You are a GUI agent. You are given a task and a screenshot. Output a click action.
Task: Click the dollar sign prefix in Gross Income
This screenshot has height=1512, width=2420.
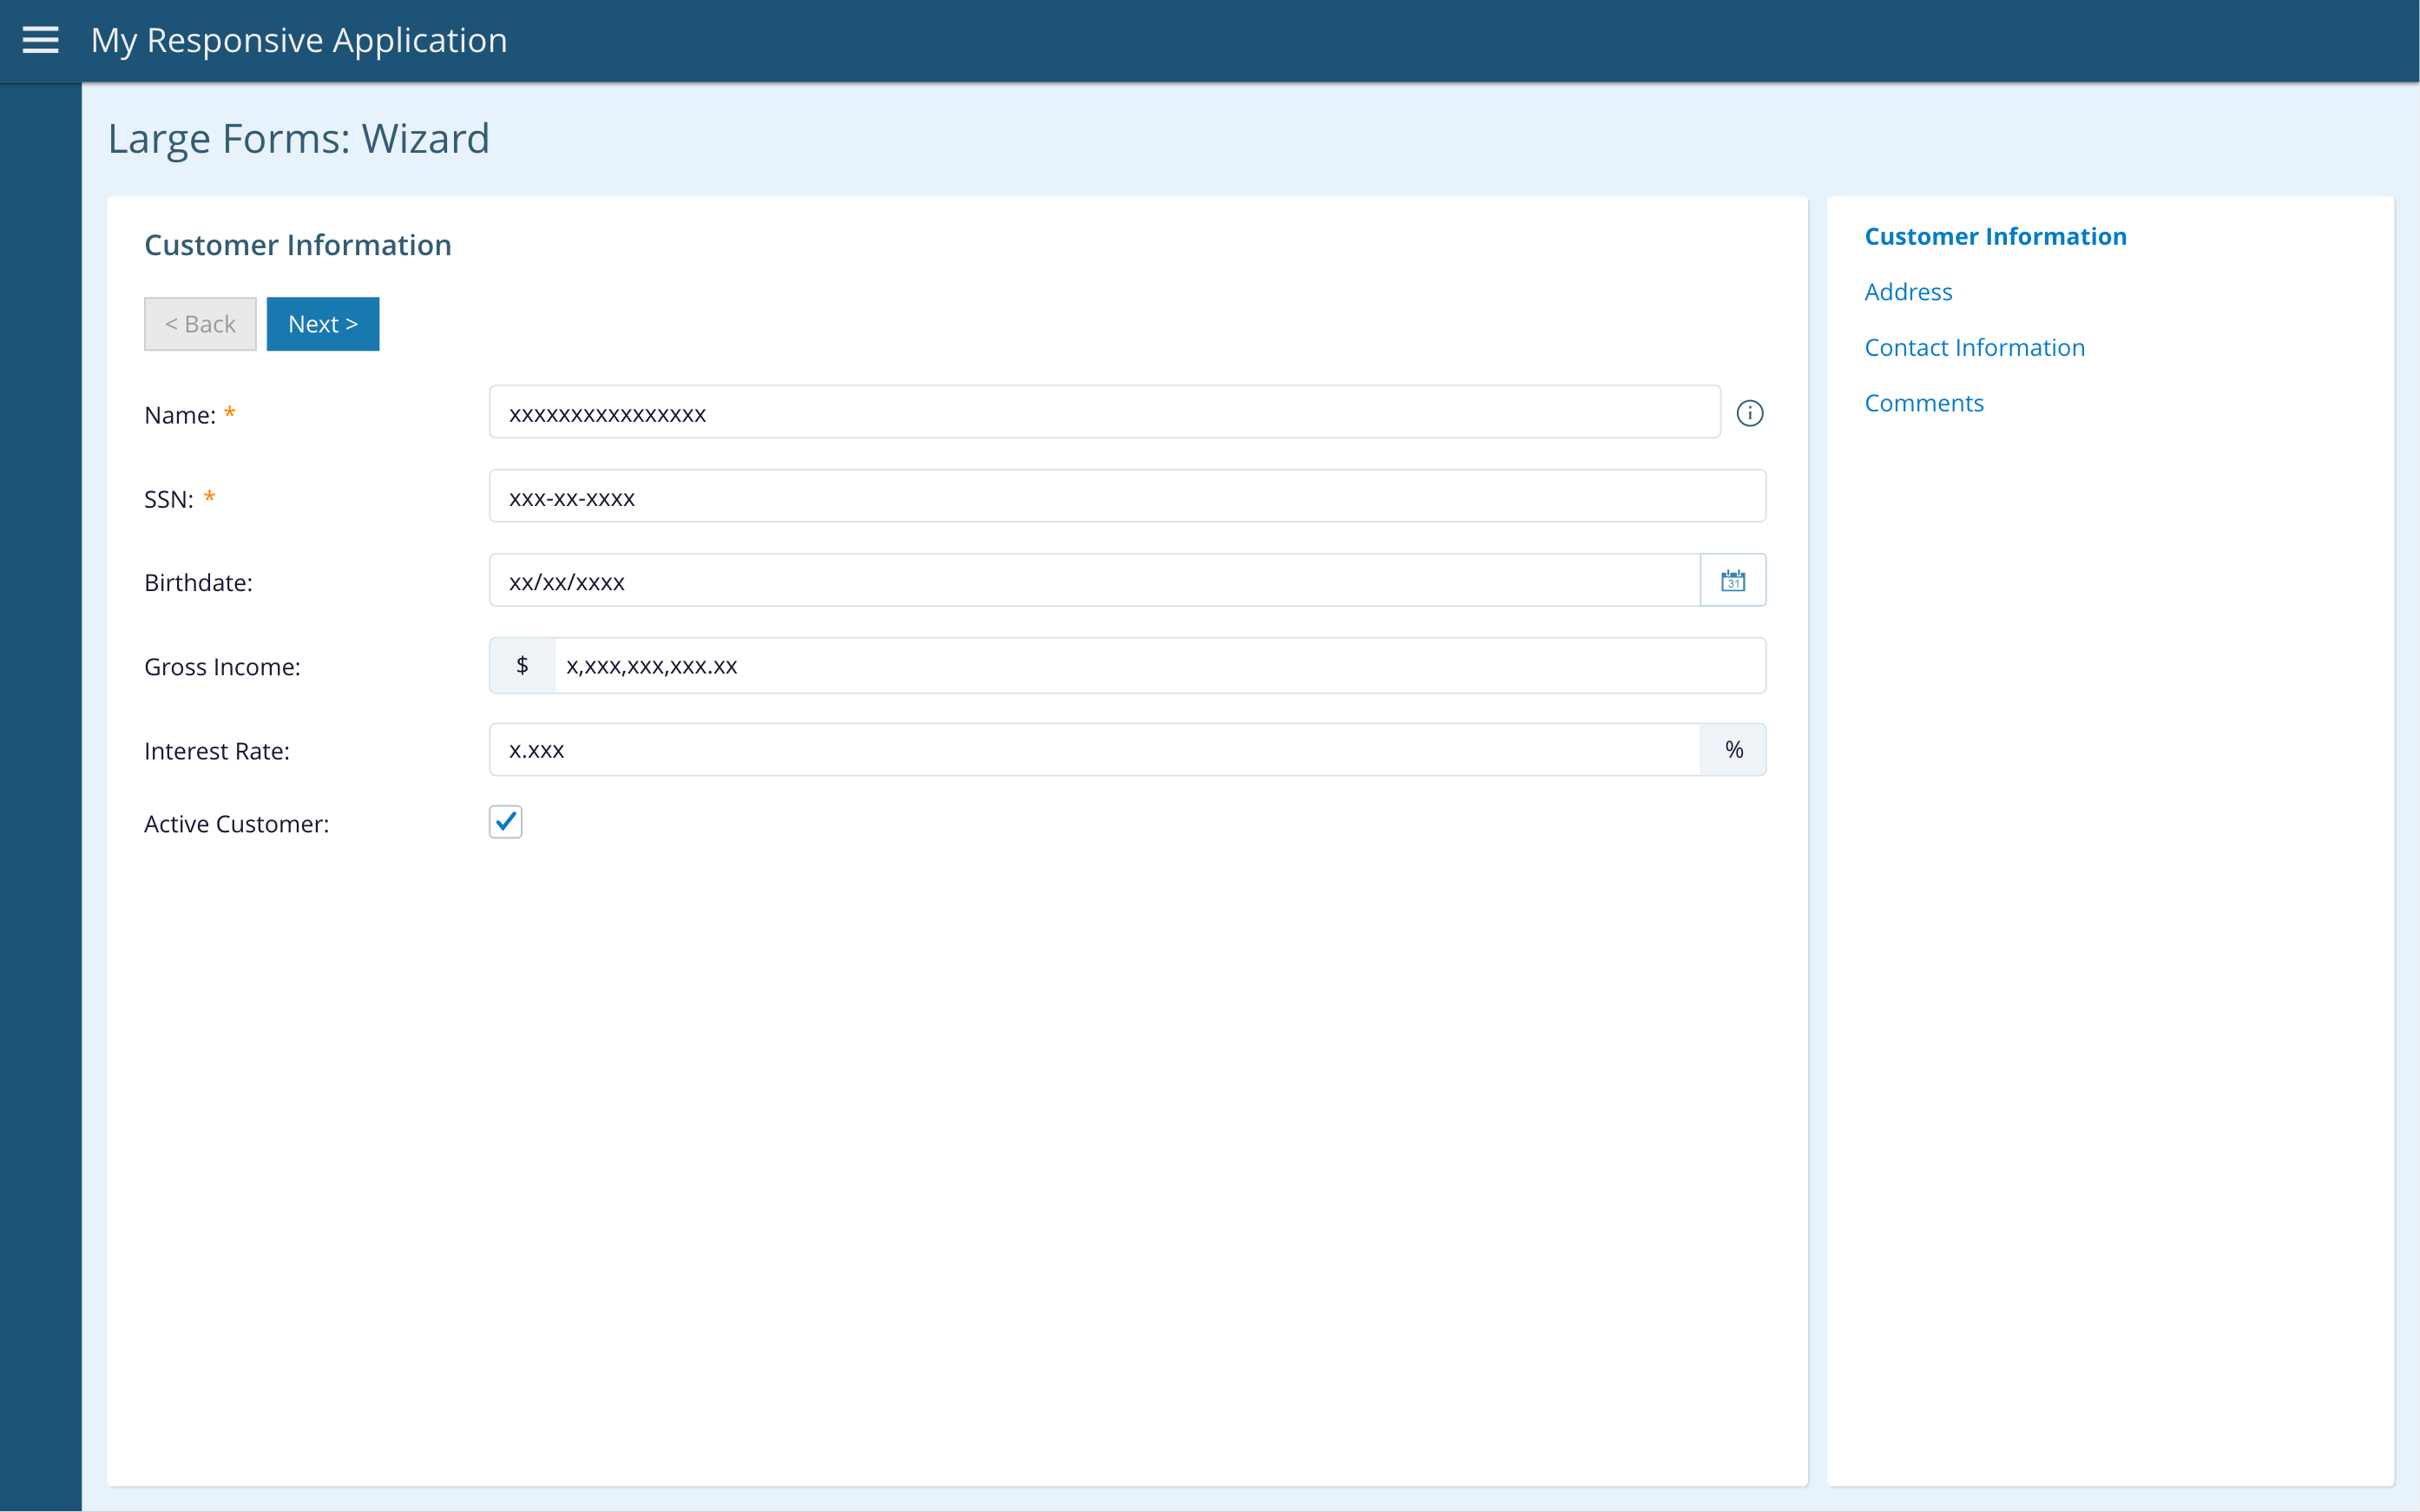click(522, 666)
